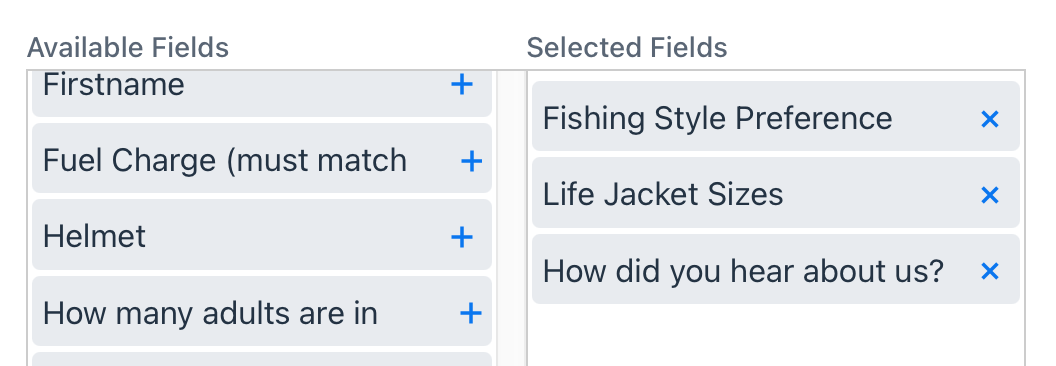Remove How did you hear about us field

tap(989, 272)
